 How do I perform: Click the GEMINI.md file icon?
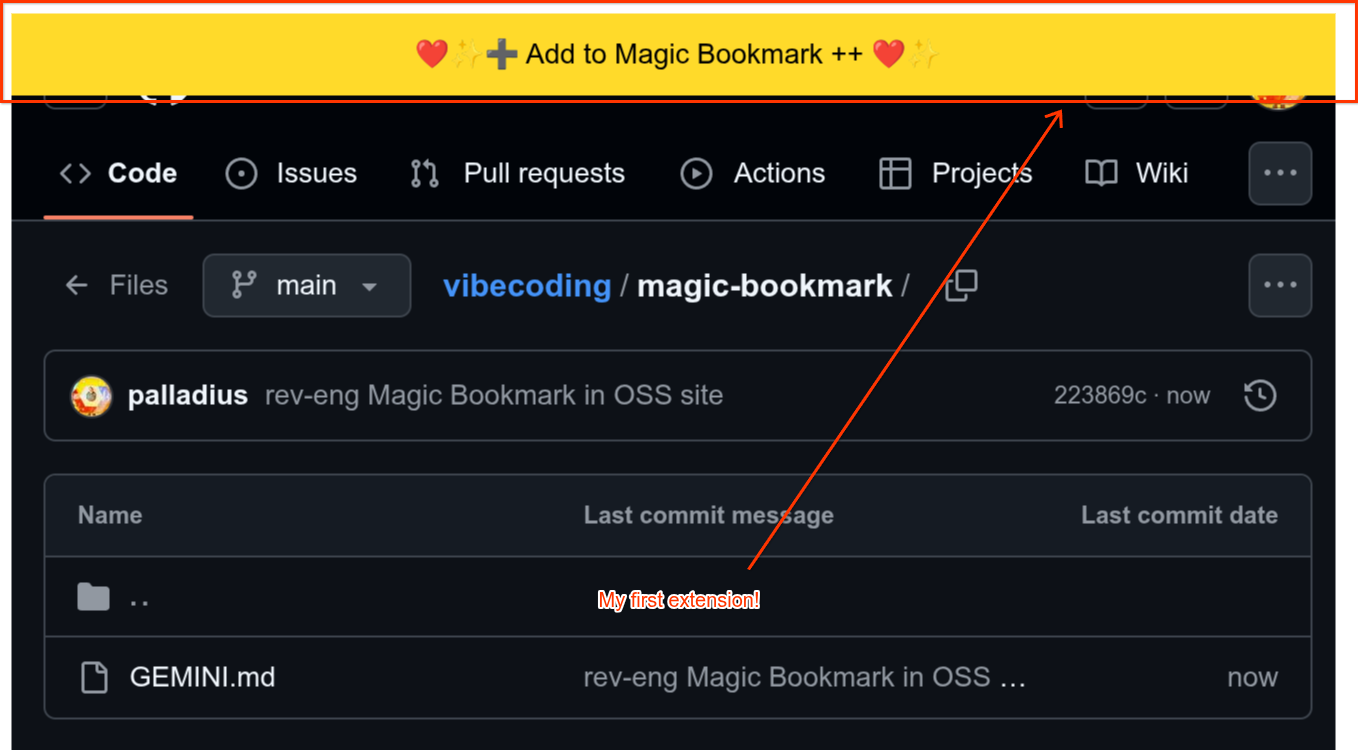coord(94,678)
